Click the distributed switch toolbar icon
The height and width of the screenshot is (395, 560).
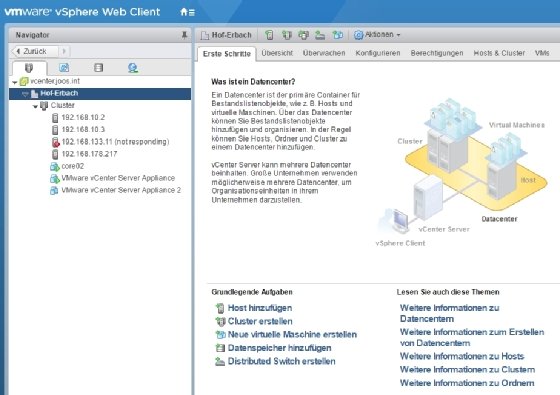pos(320,35)
